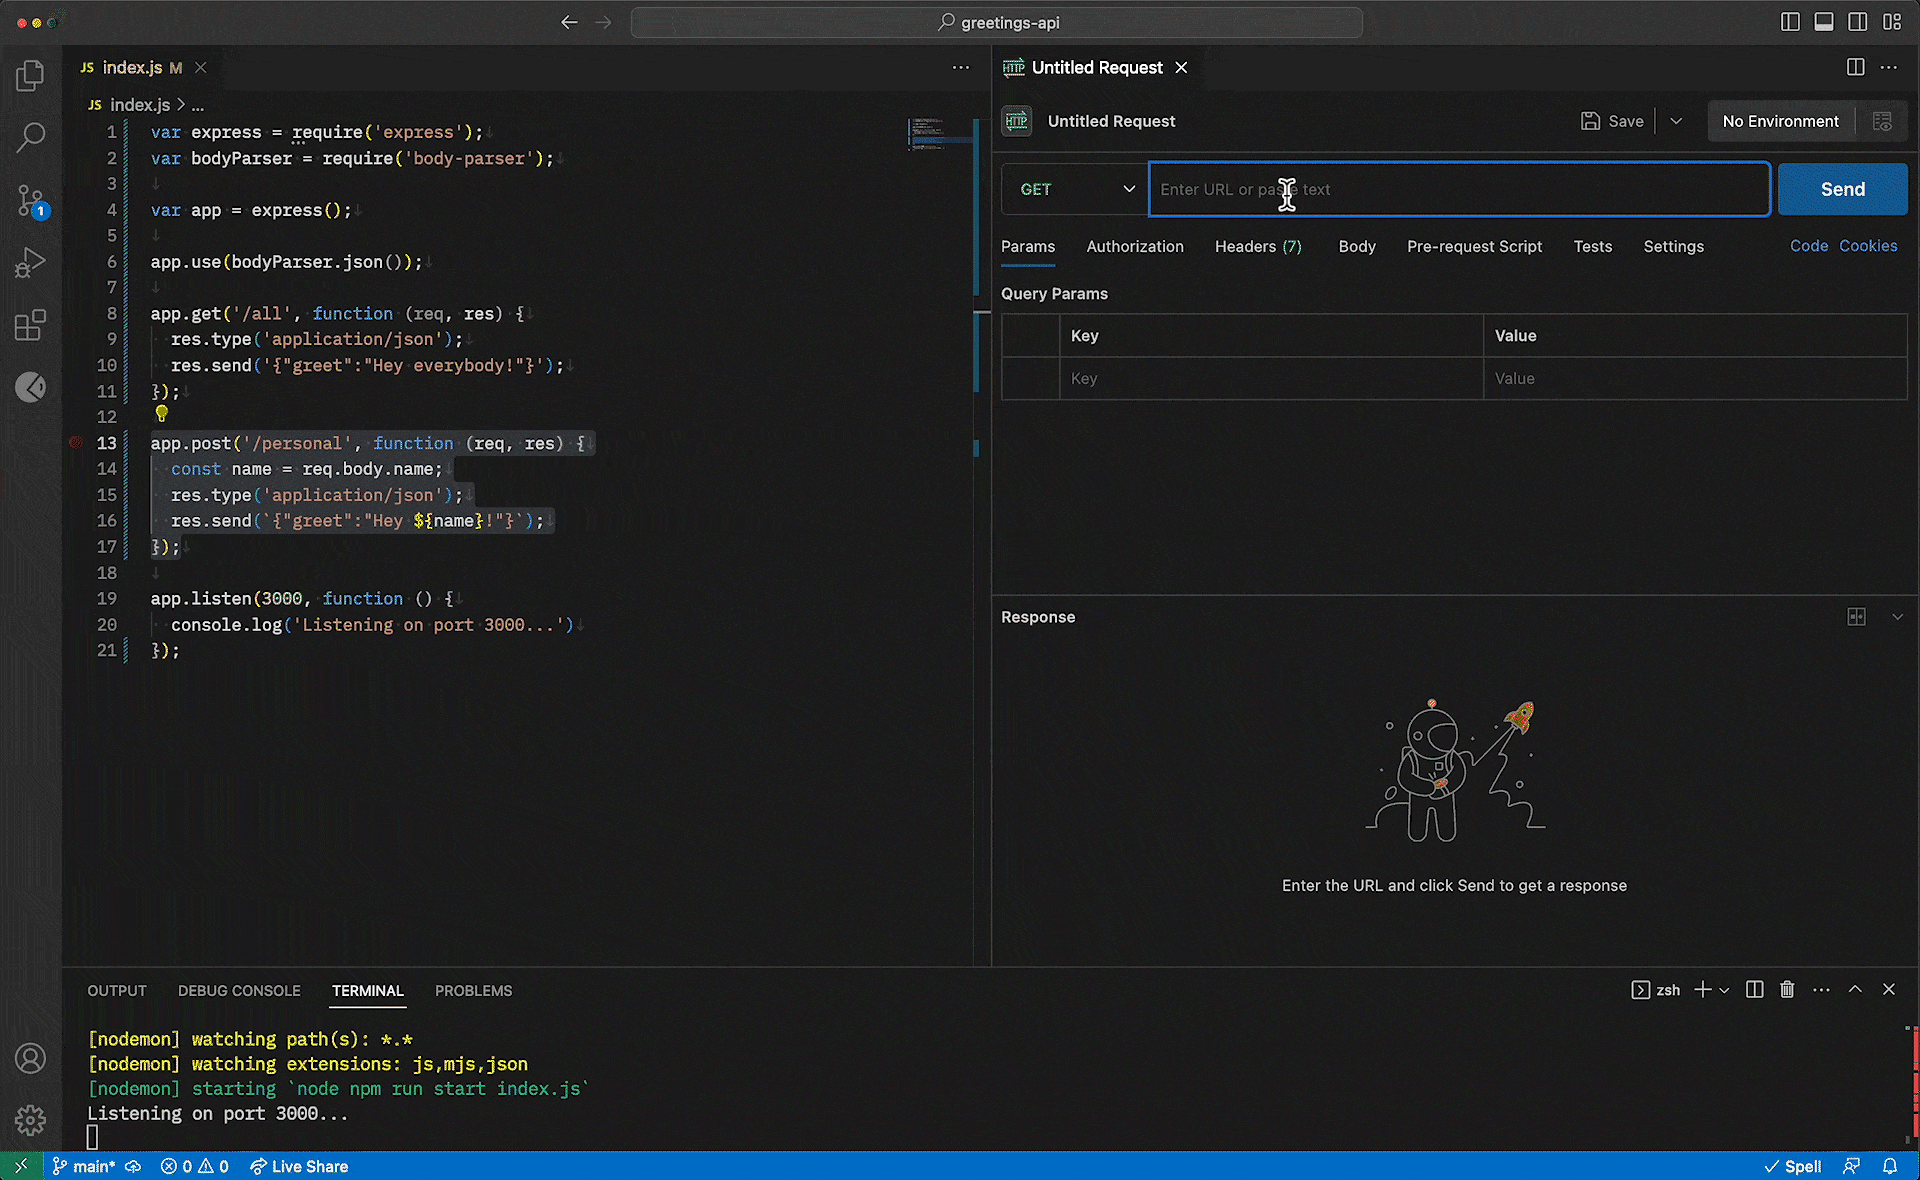The image size is (1920, 1180).
Task: Open Customize Layout icon in title bar
Action: point(1892,22)
